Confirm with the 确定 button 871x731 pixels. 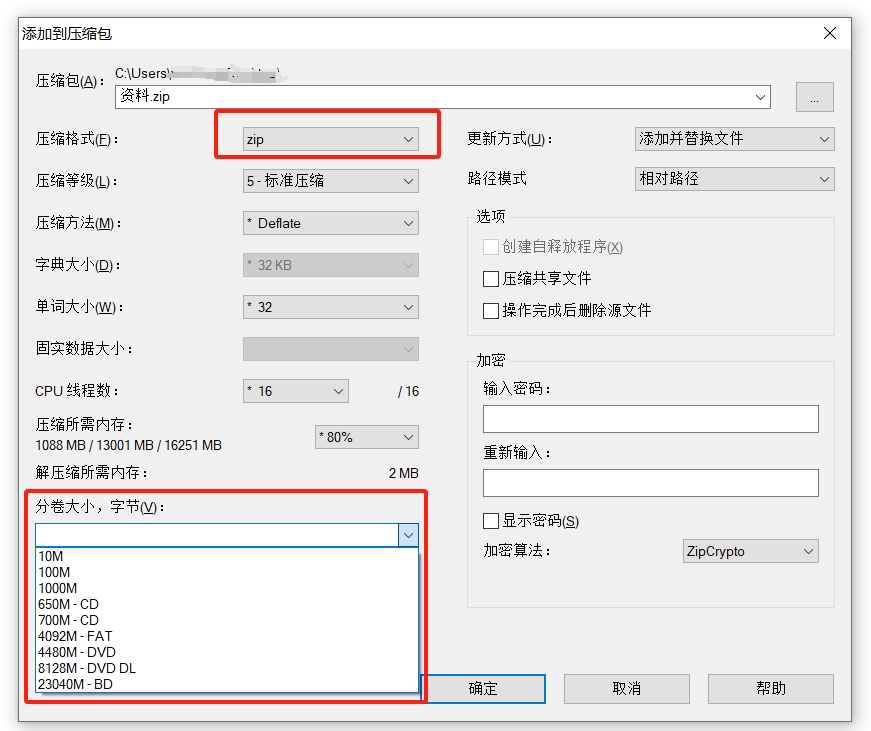point(483,689)
